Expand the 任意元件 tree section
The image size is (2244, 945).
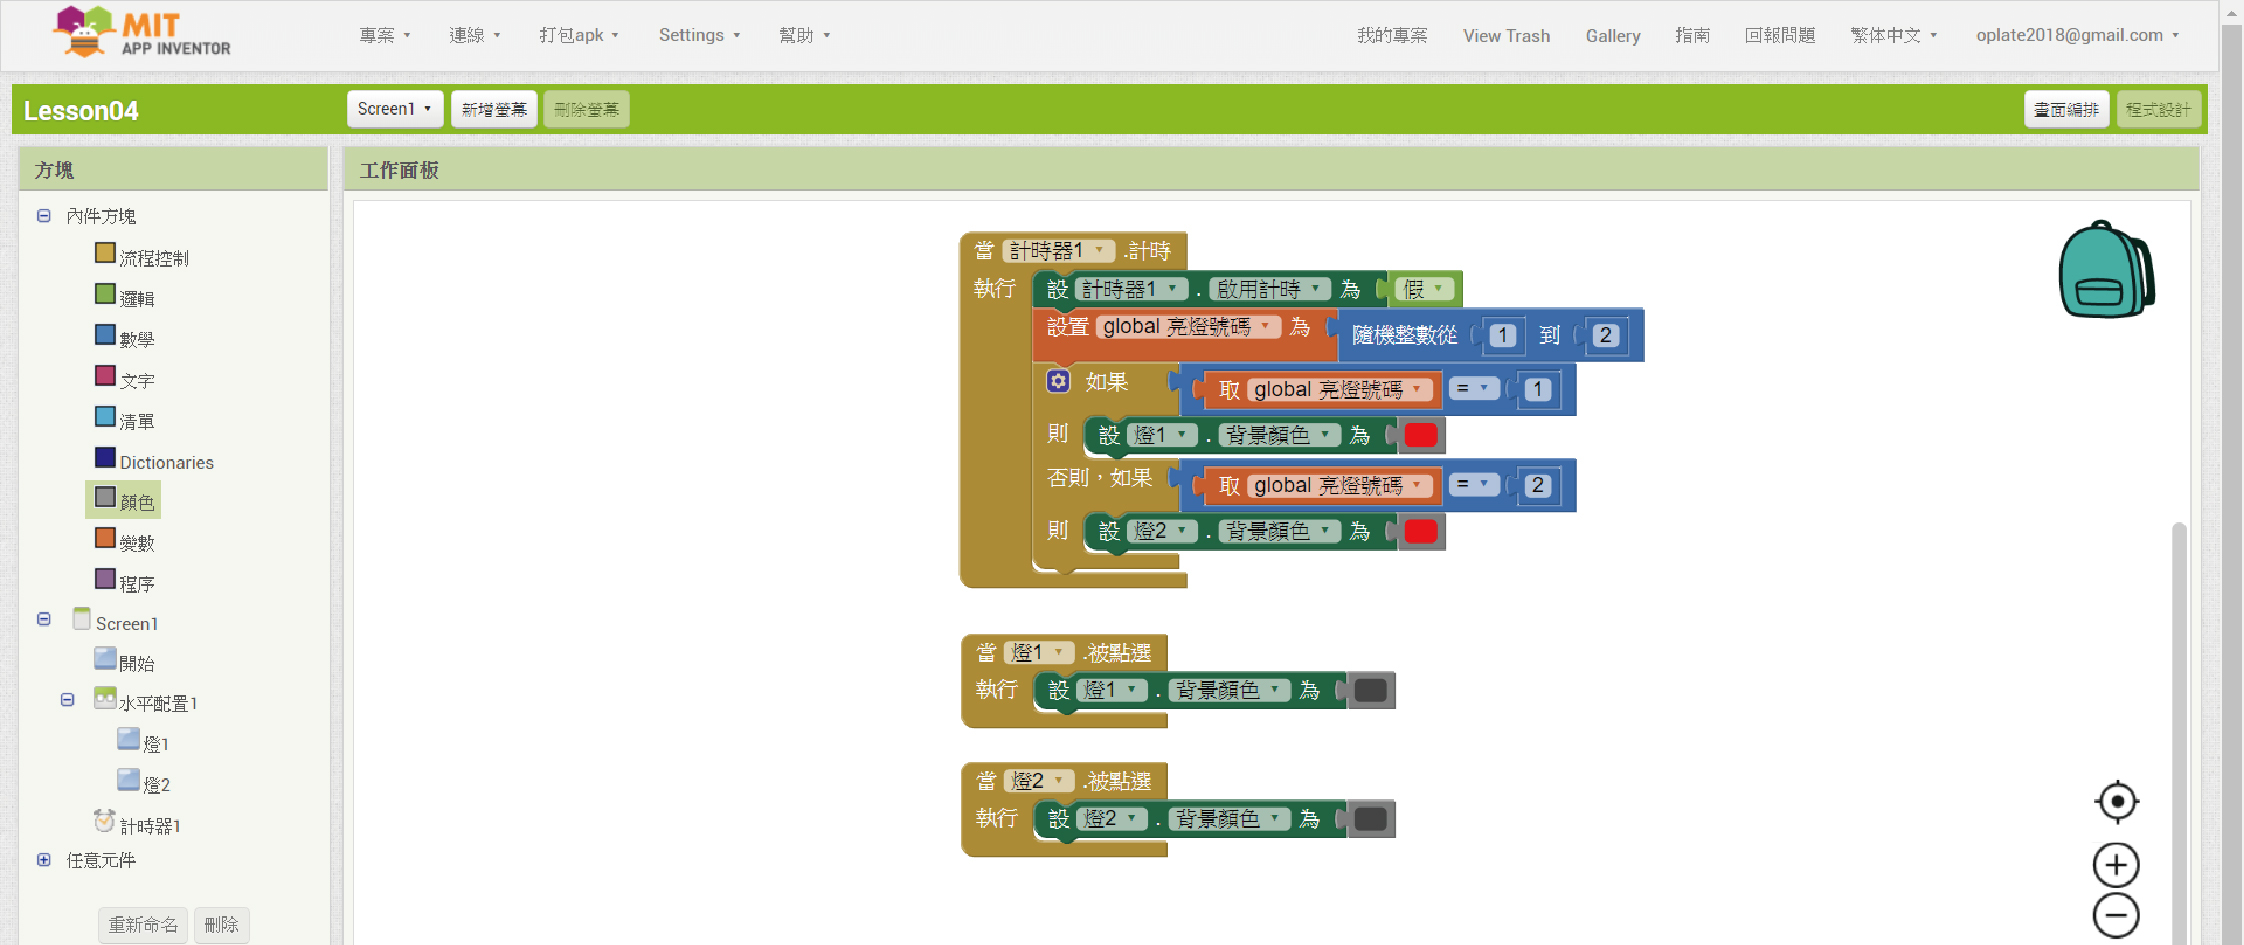(44, 860)
